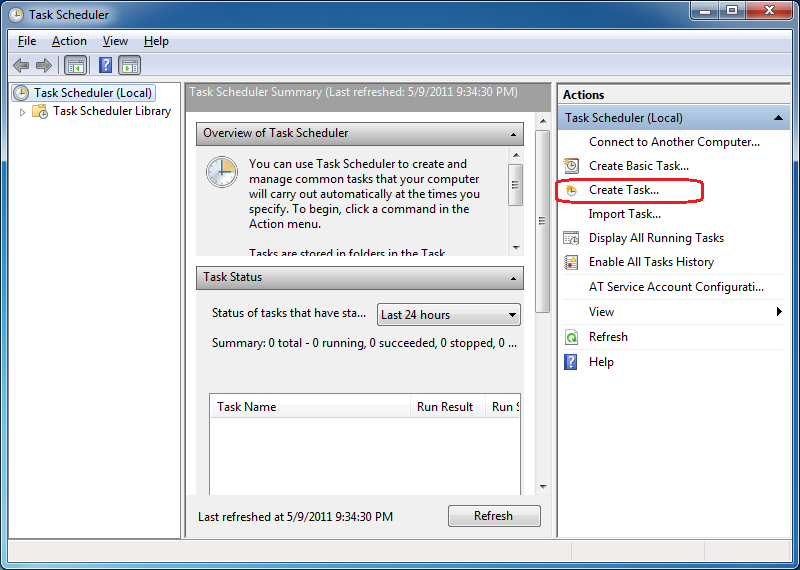Collapse the Task Status section
The width and height of the screenshot is (800, 570).
pos(514,278)
